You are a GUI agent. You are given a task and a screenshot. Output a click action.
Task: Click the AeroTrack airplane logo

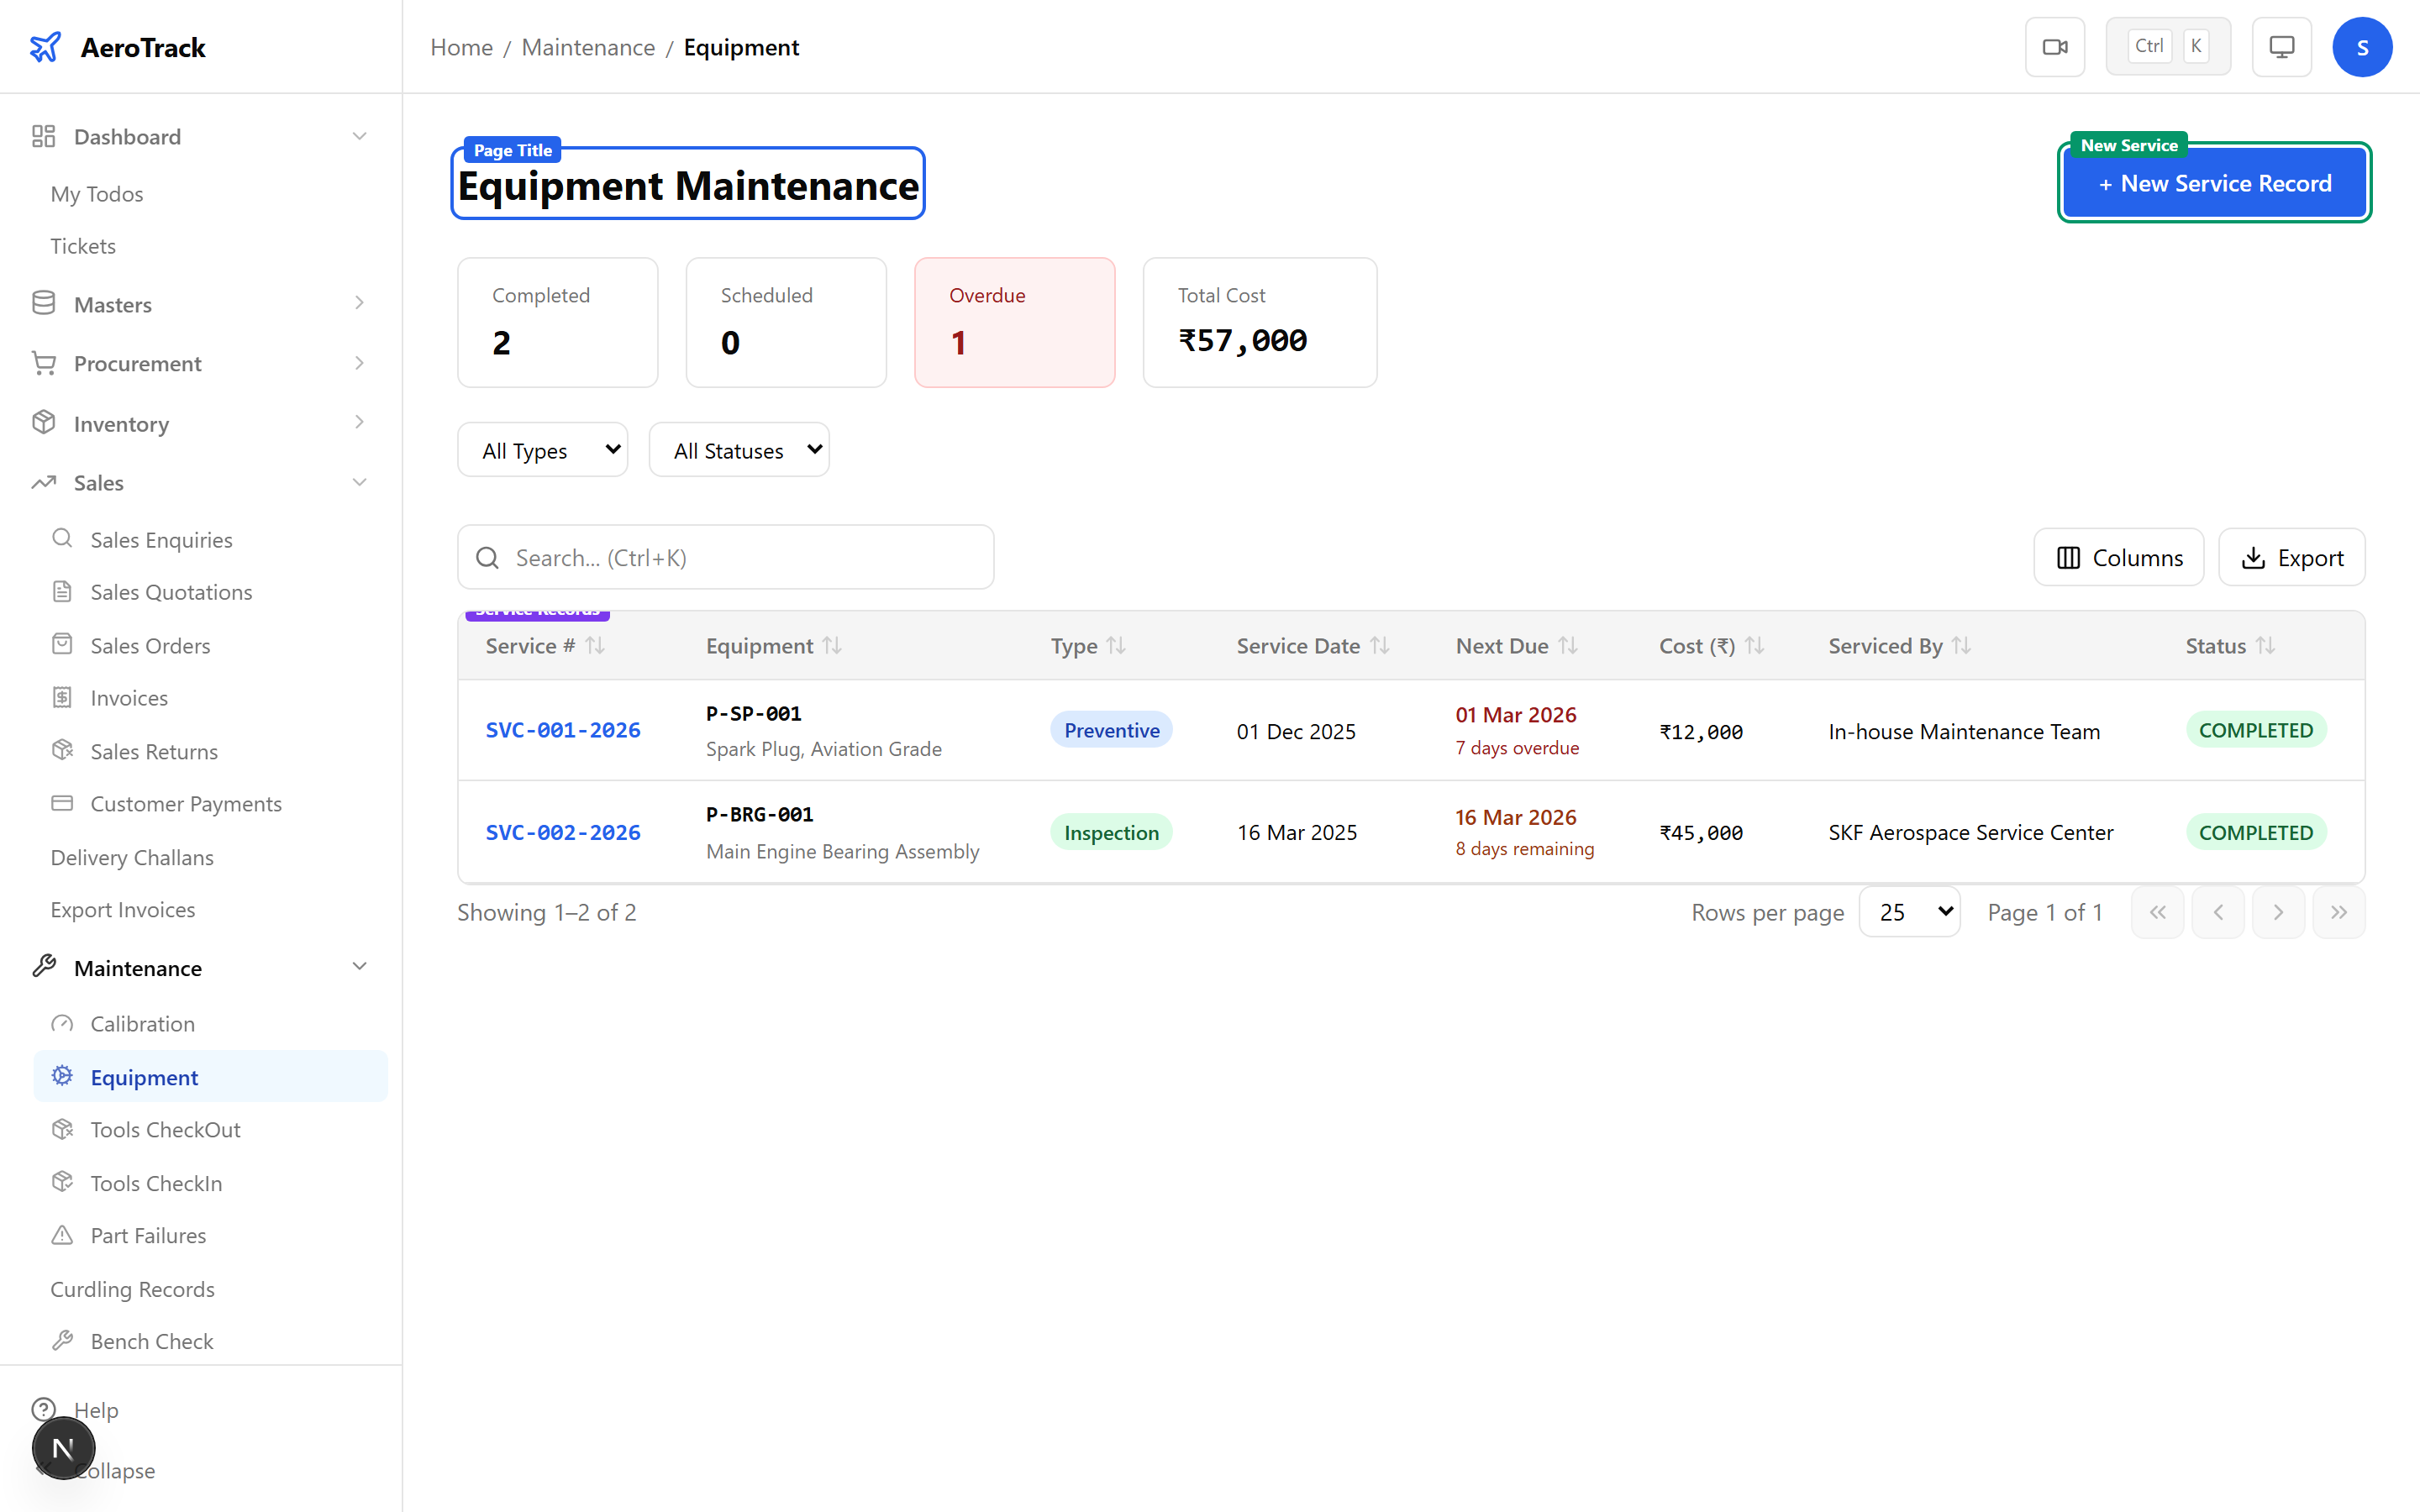tap(45, 47)
